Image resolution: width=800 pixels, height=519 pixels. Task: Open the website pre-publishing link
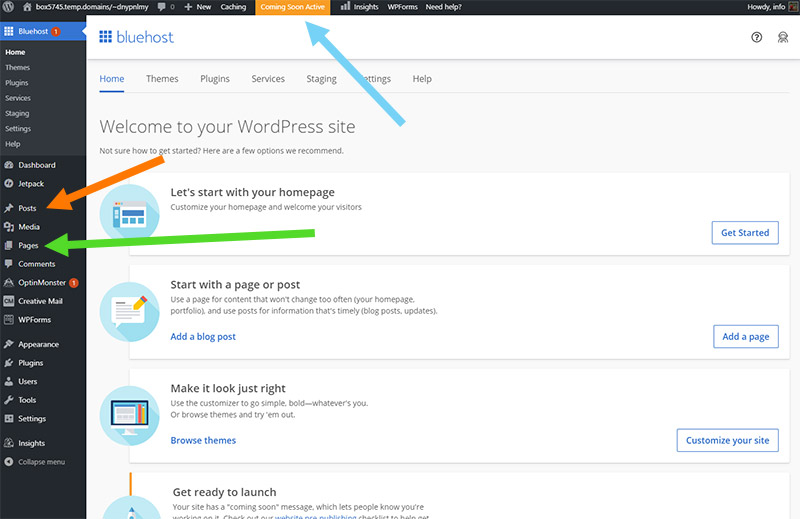pyautogui.click(x=316, y=516)
